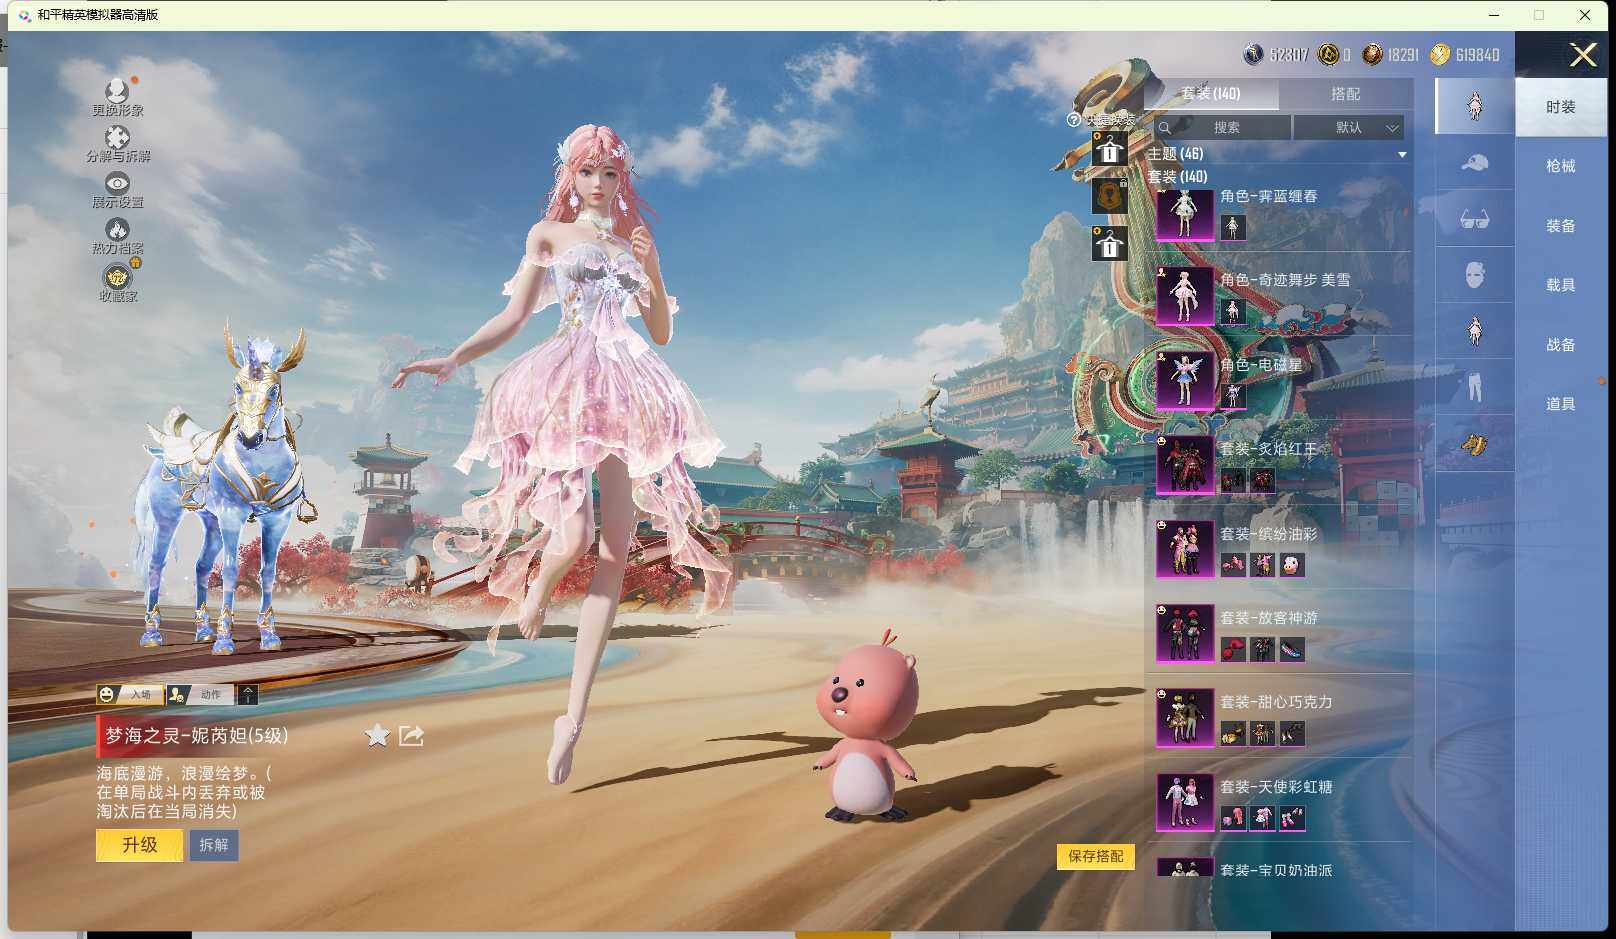Click the first piece icon under 套装-炙焰红王

point(1233,481)
